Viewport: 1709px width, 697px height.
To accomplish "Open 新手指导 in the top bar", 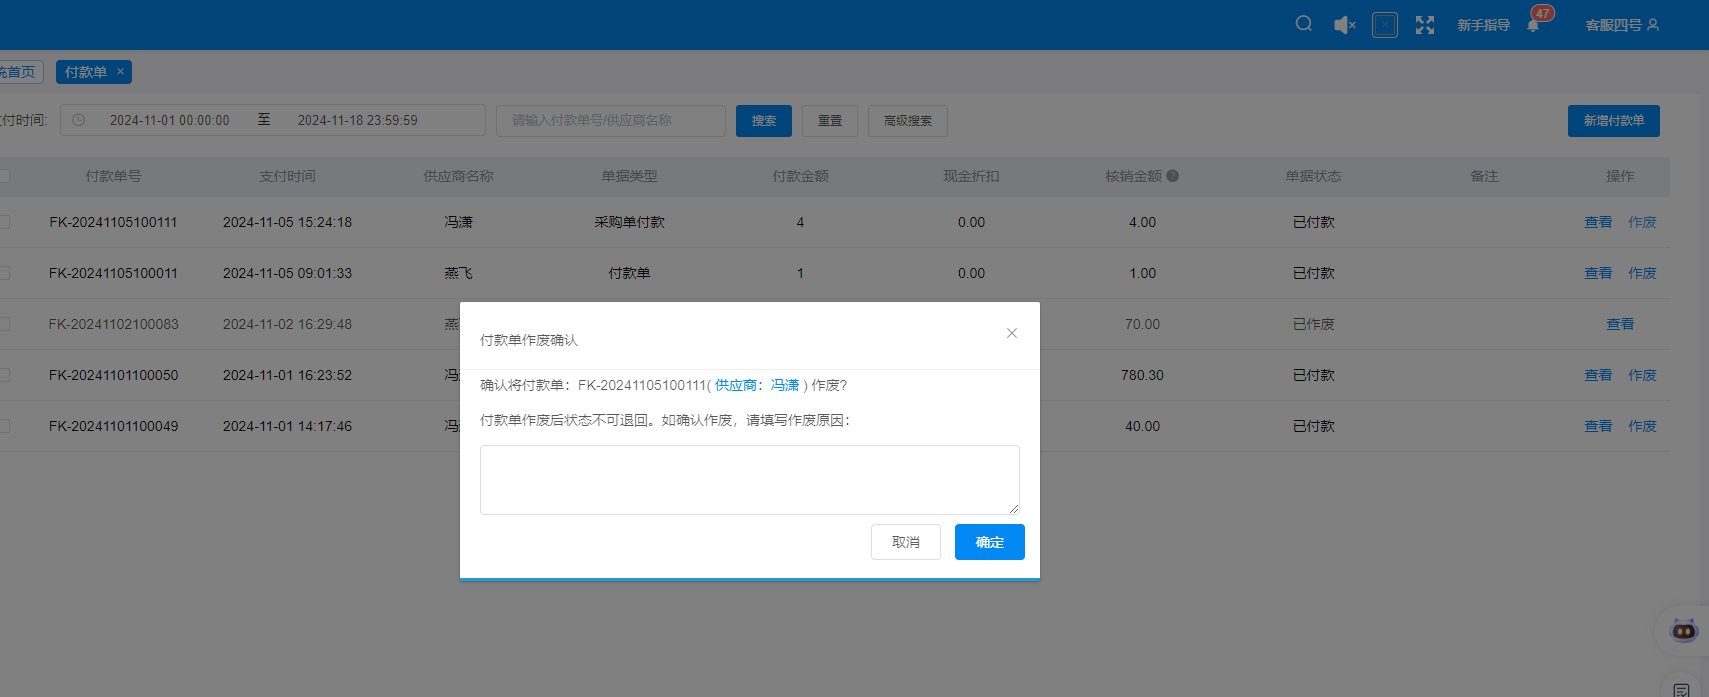I will coord(1483,25).
